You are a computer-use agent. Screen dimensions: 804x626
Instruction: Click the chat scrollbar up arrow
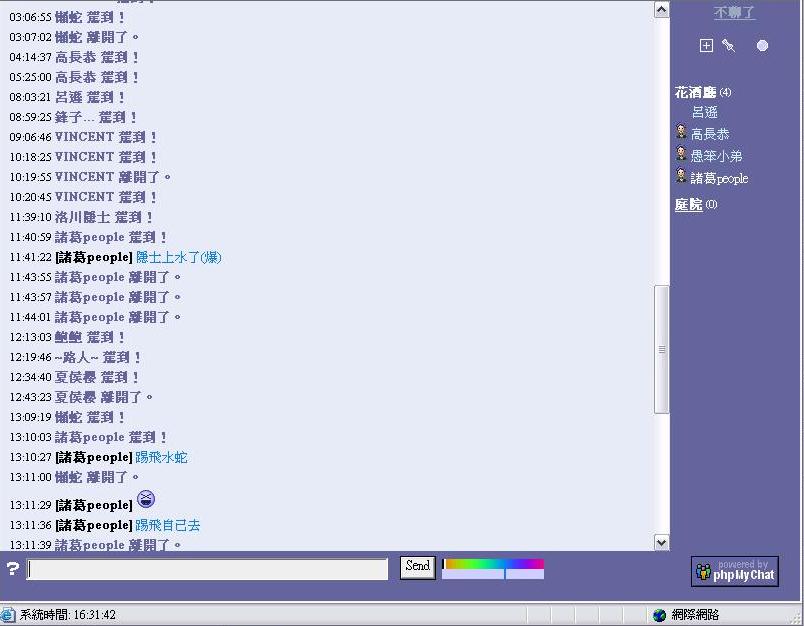(661, 9)
